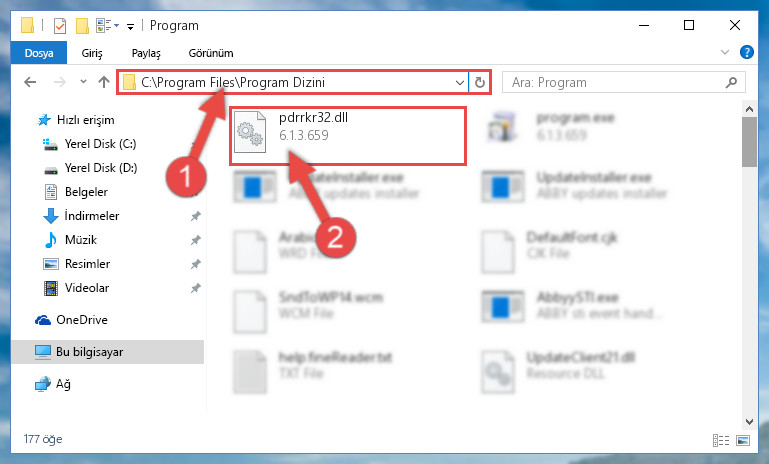Open the Paylaş ribbon tab

click(x=146, y=53)
